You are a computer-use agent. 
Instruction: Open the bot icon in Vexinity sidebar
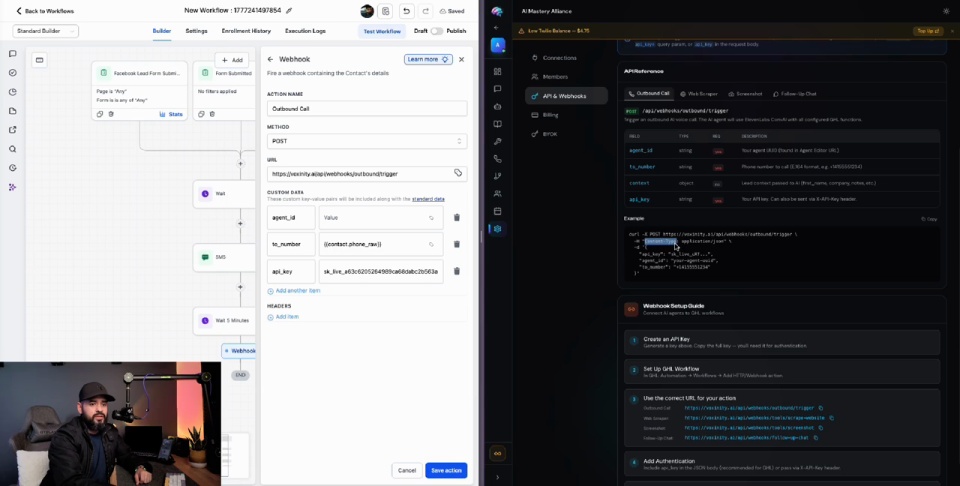(x=497, y=107)
